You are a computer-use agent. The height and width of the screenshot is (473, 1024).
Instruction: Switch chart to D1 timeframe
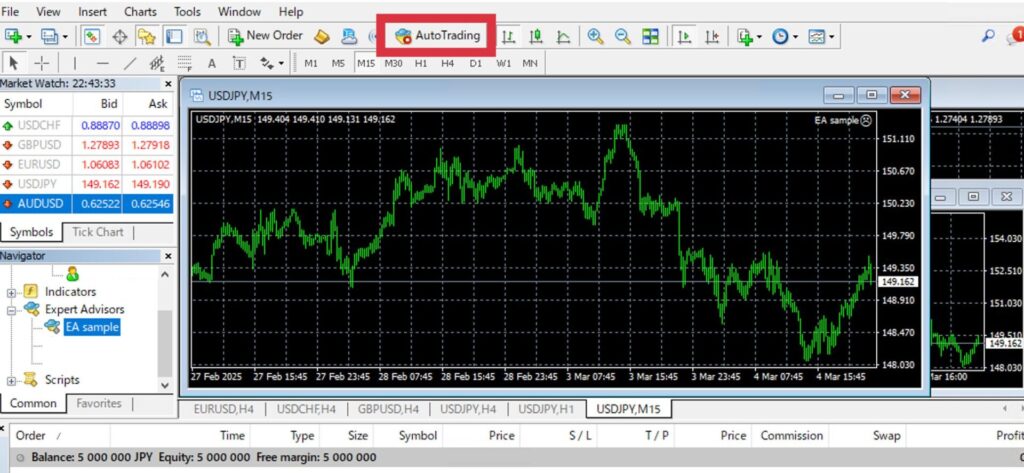(x=475, y=63)
